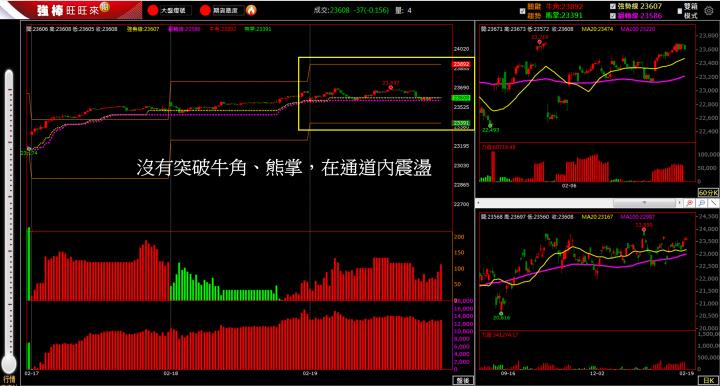
Task: Click the gold badge on 強棒旺旺來 logo
Action: click(x=104, y=6)
